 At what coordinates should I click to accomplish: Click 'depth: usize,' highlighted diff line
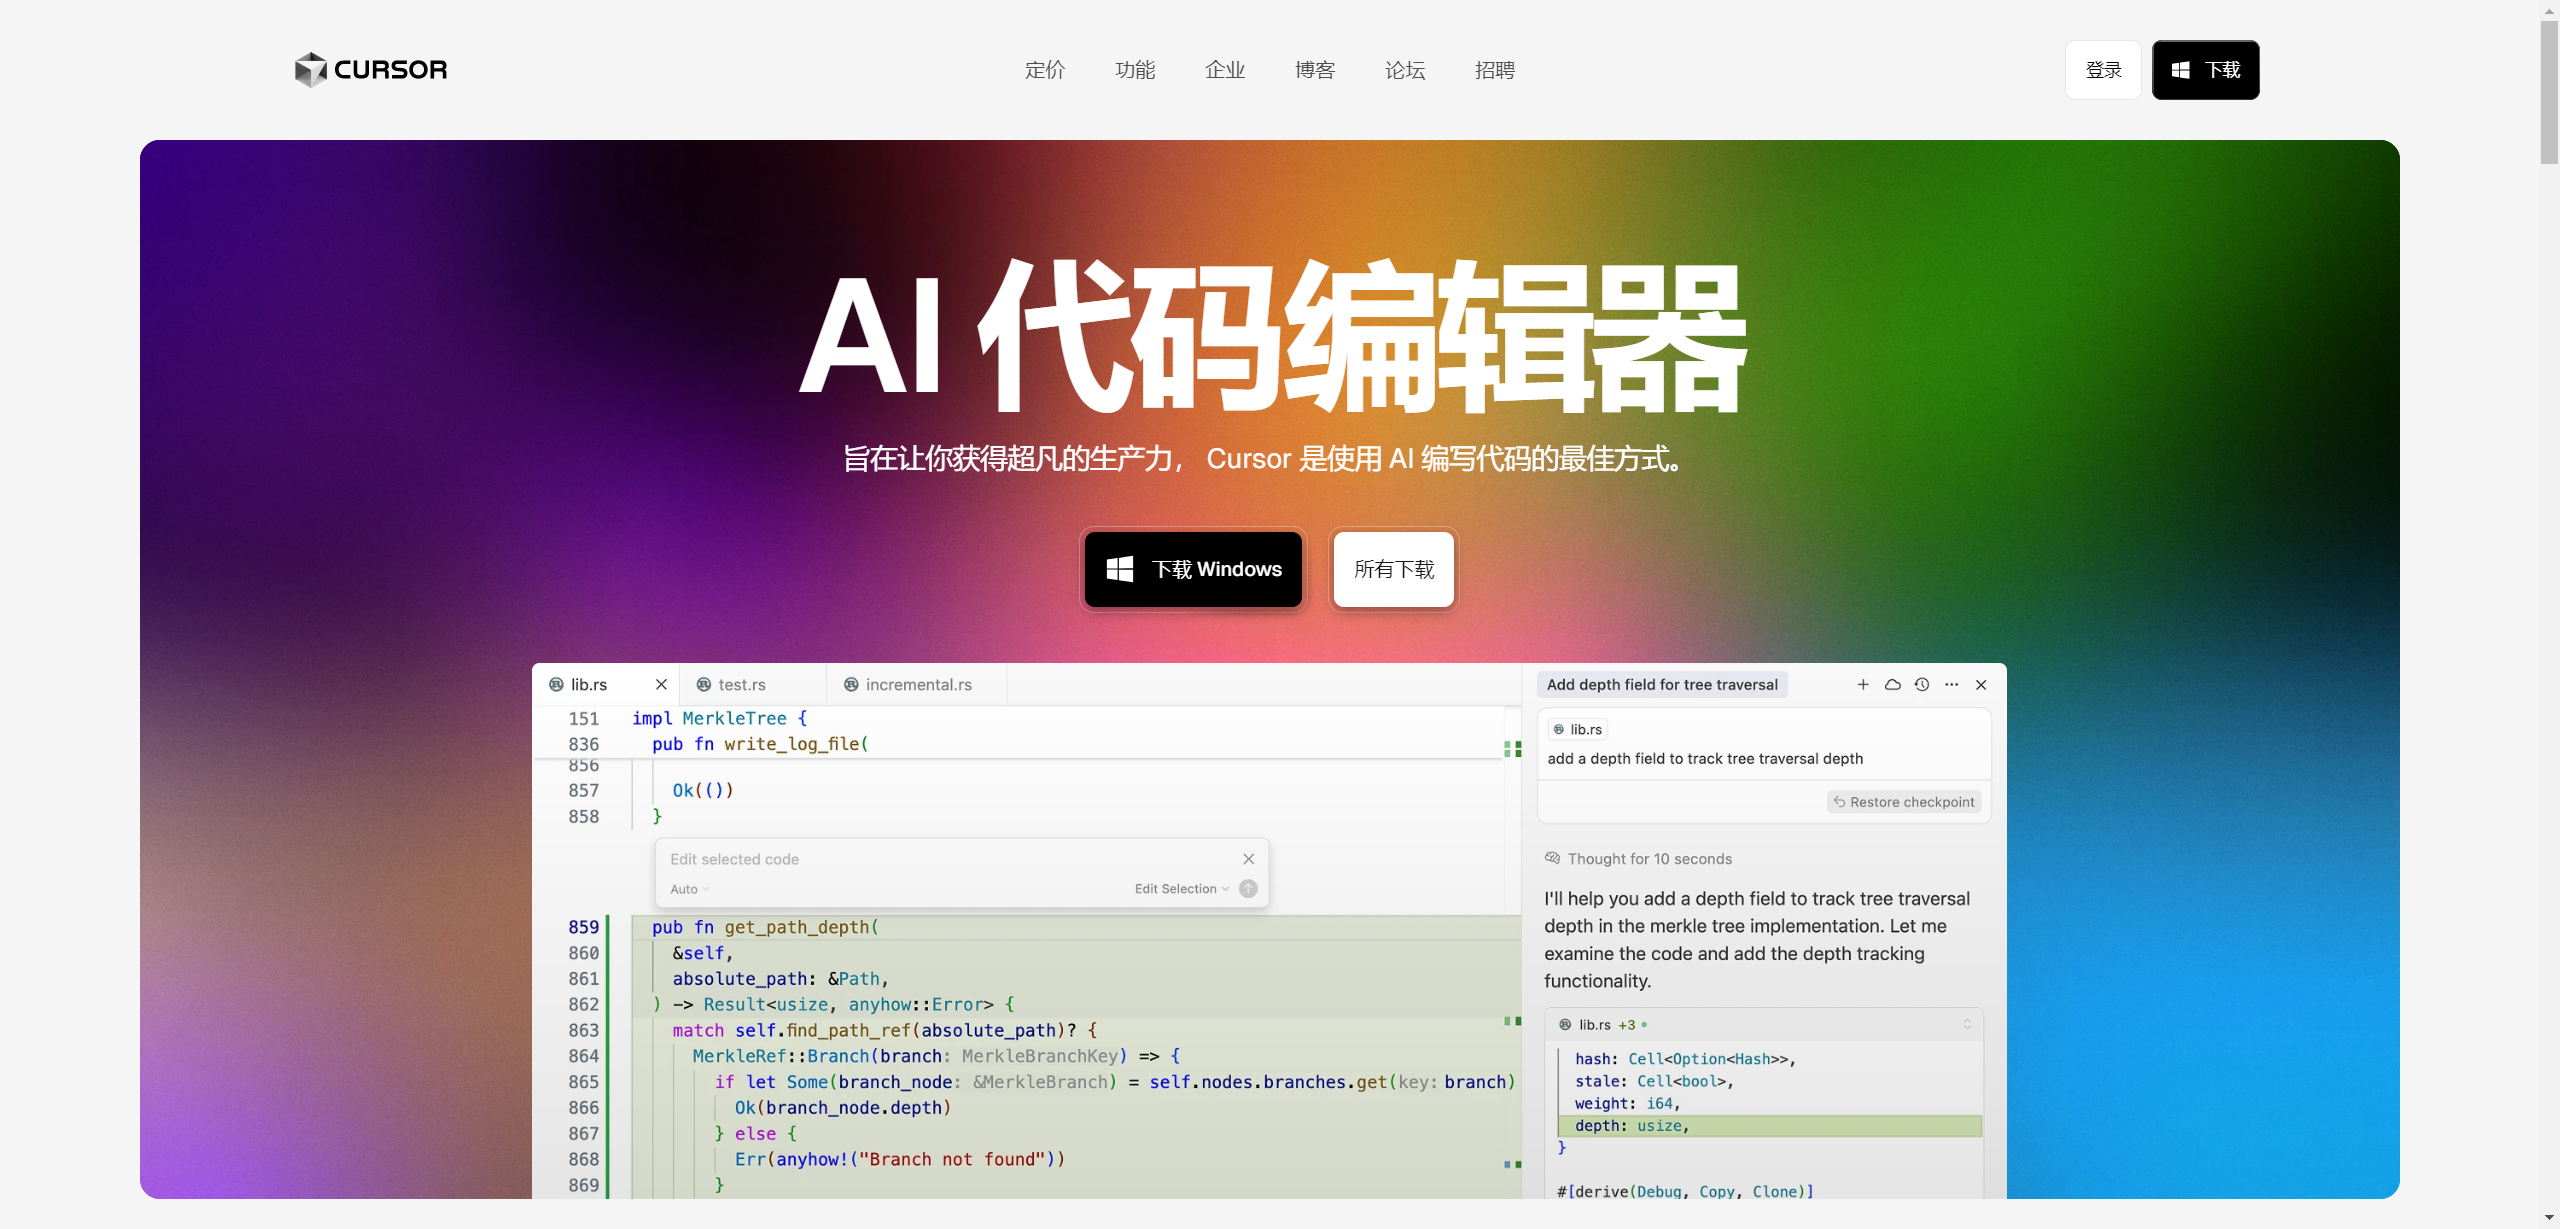(1770, 1126)
